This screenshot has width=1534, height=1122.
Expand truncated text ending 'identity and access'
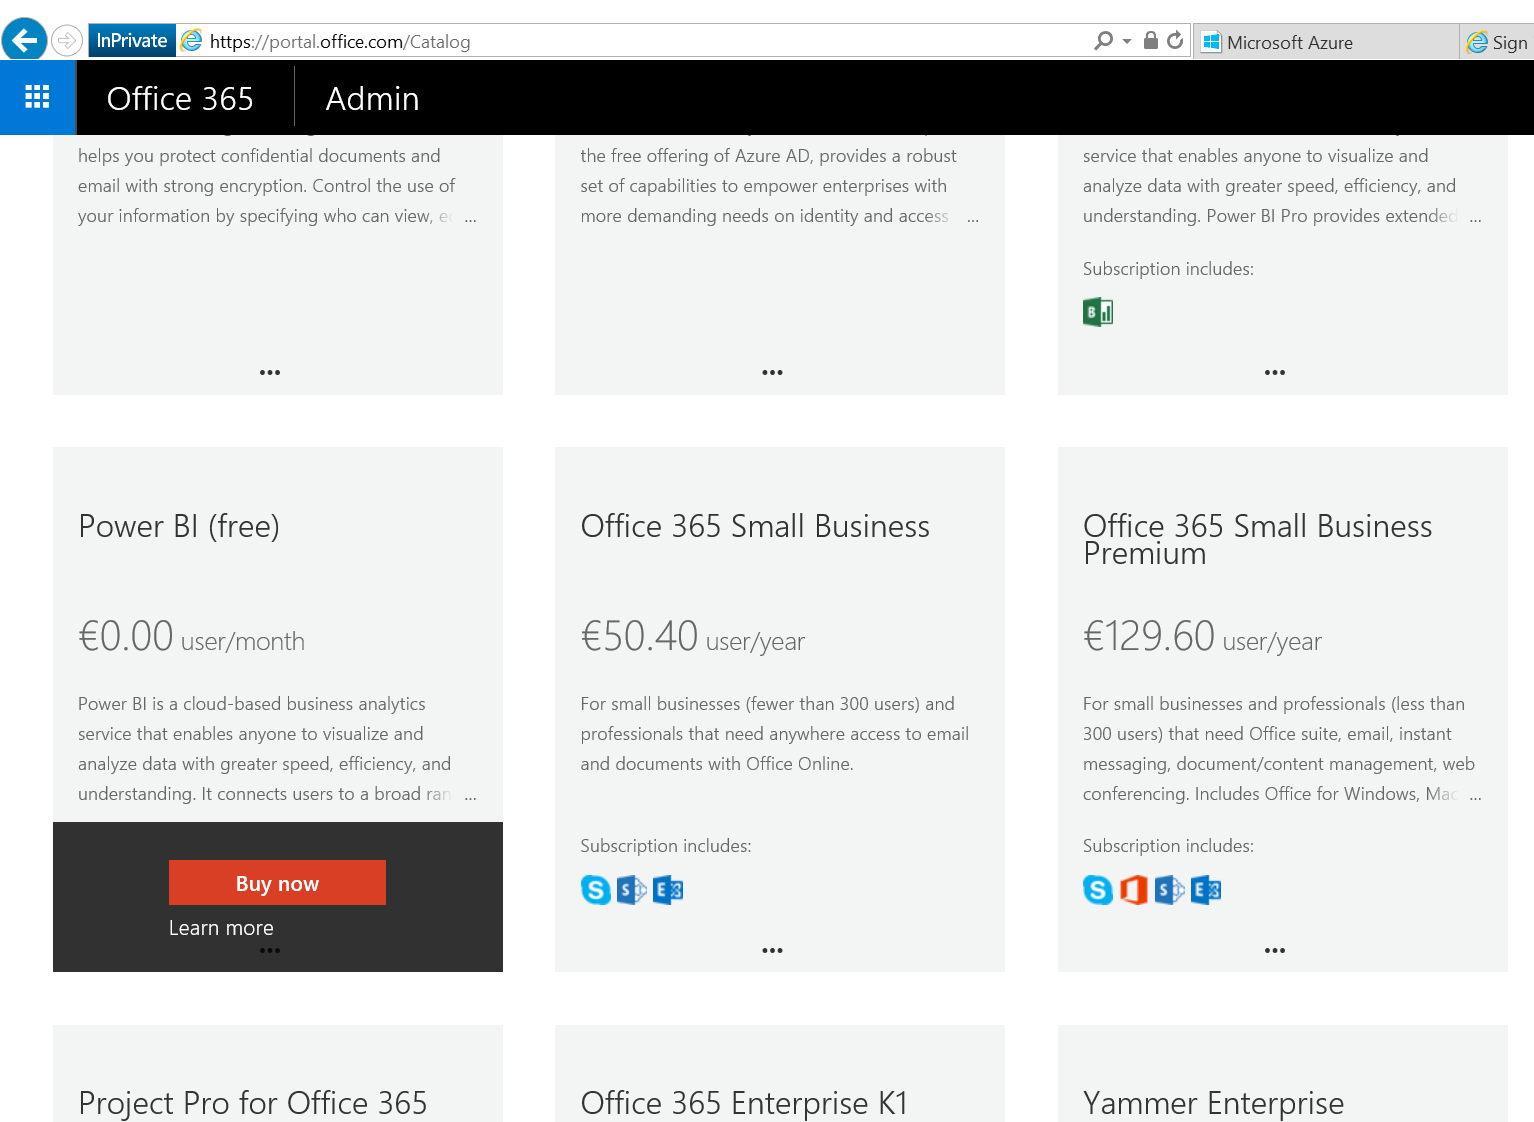click(x=973, y=219)
